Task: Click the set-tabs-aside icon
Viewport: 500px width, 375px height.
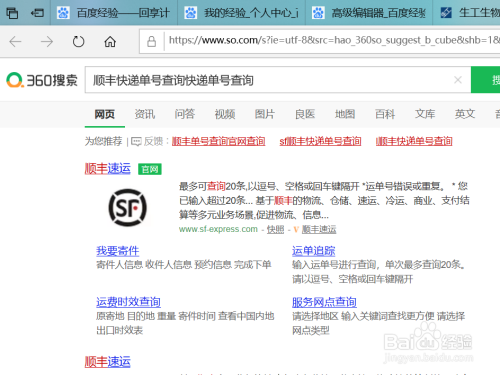Action: [37, 13]
